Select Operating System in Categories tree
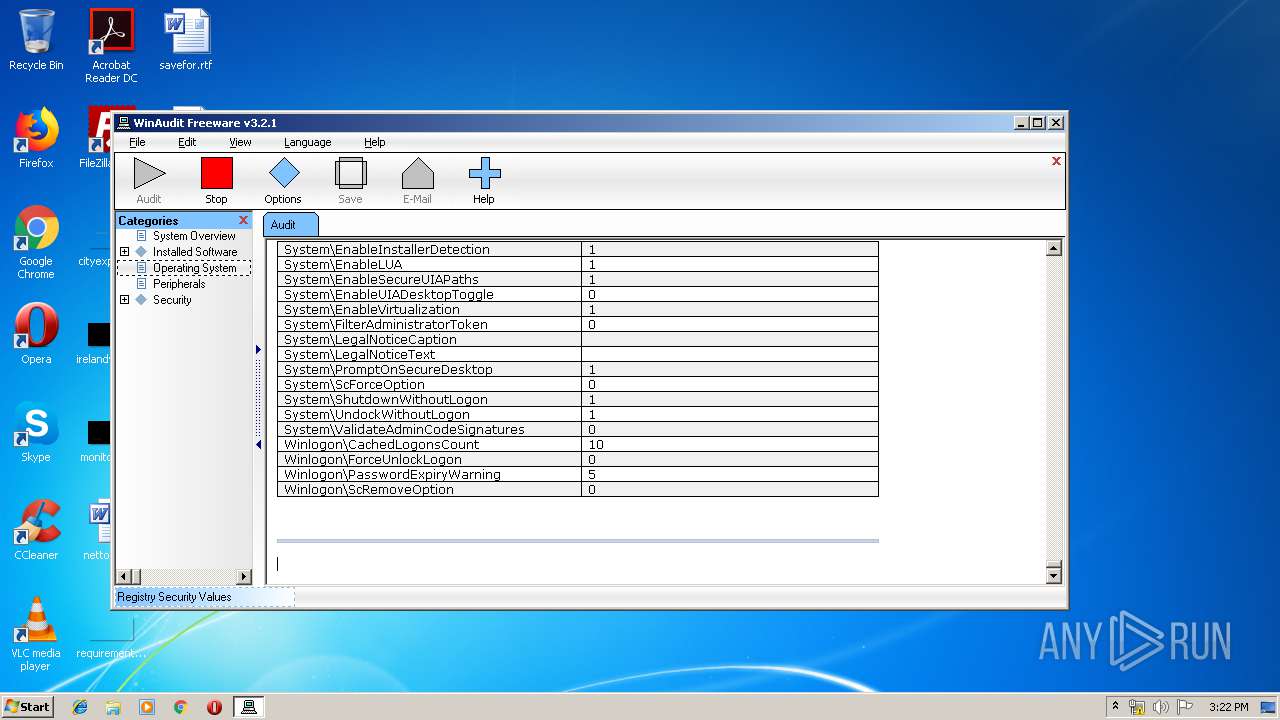Screen dimensions: 1280x720 (194, 268)
